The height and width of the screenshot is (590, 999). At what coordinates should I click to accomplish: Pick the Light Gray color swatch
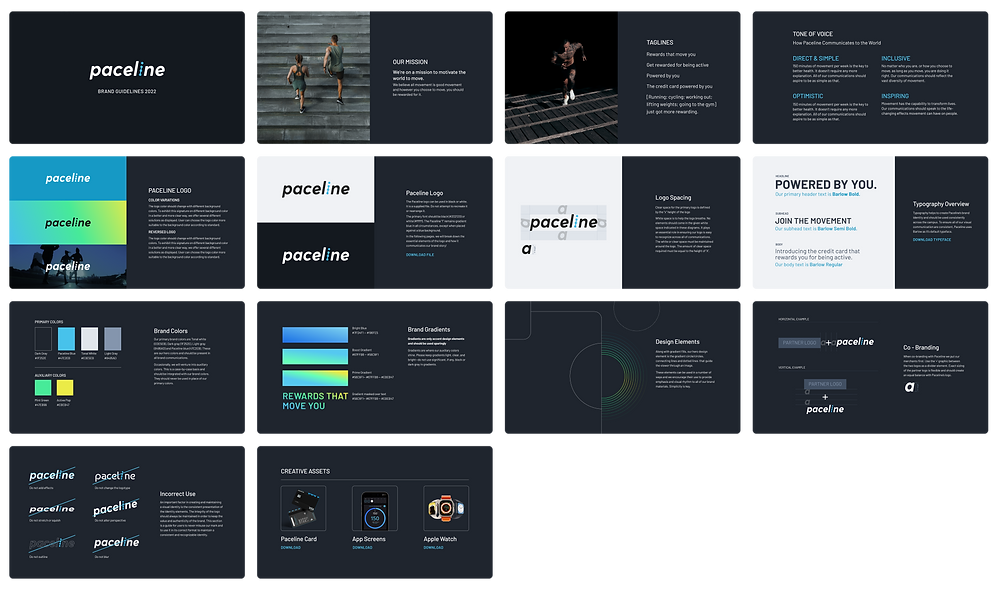[x=113, y=339]
